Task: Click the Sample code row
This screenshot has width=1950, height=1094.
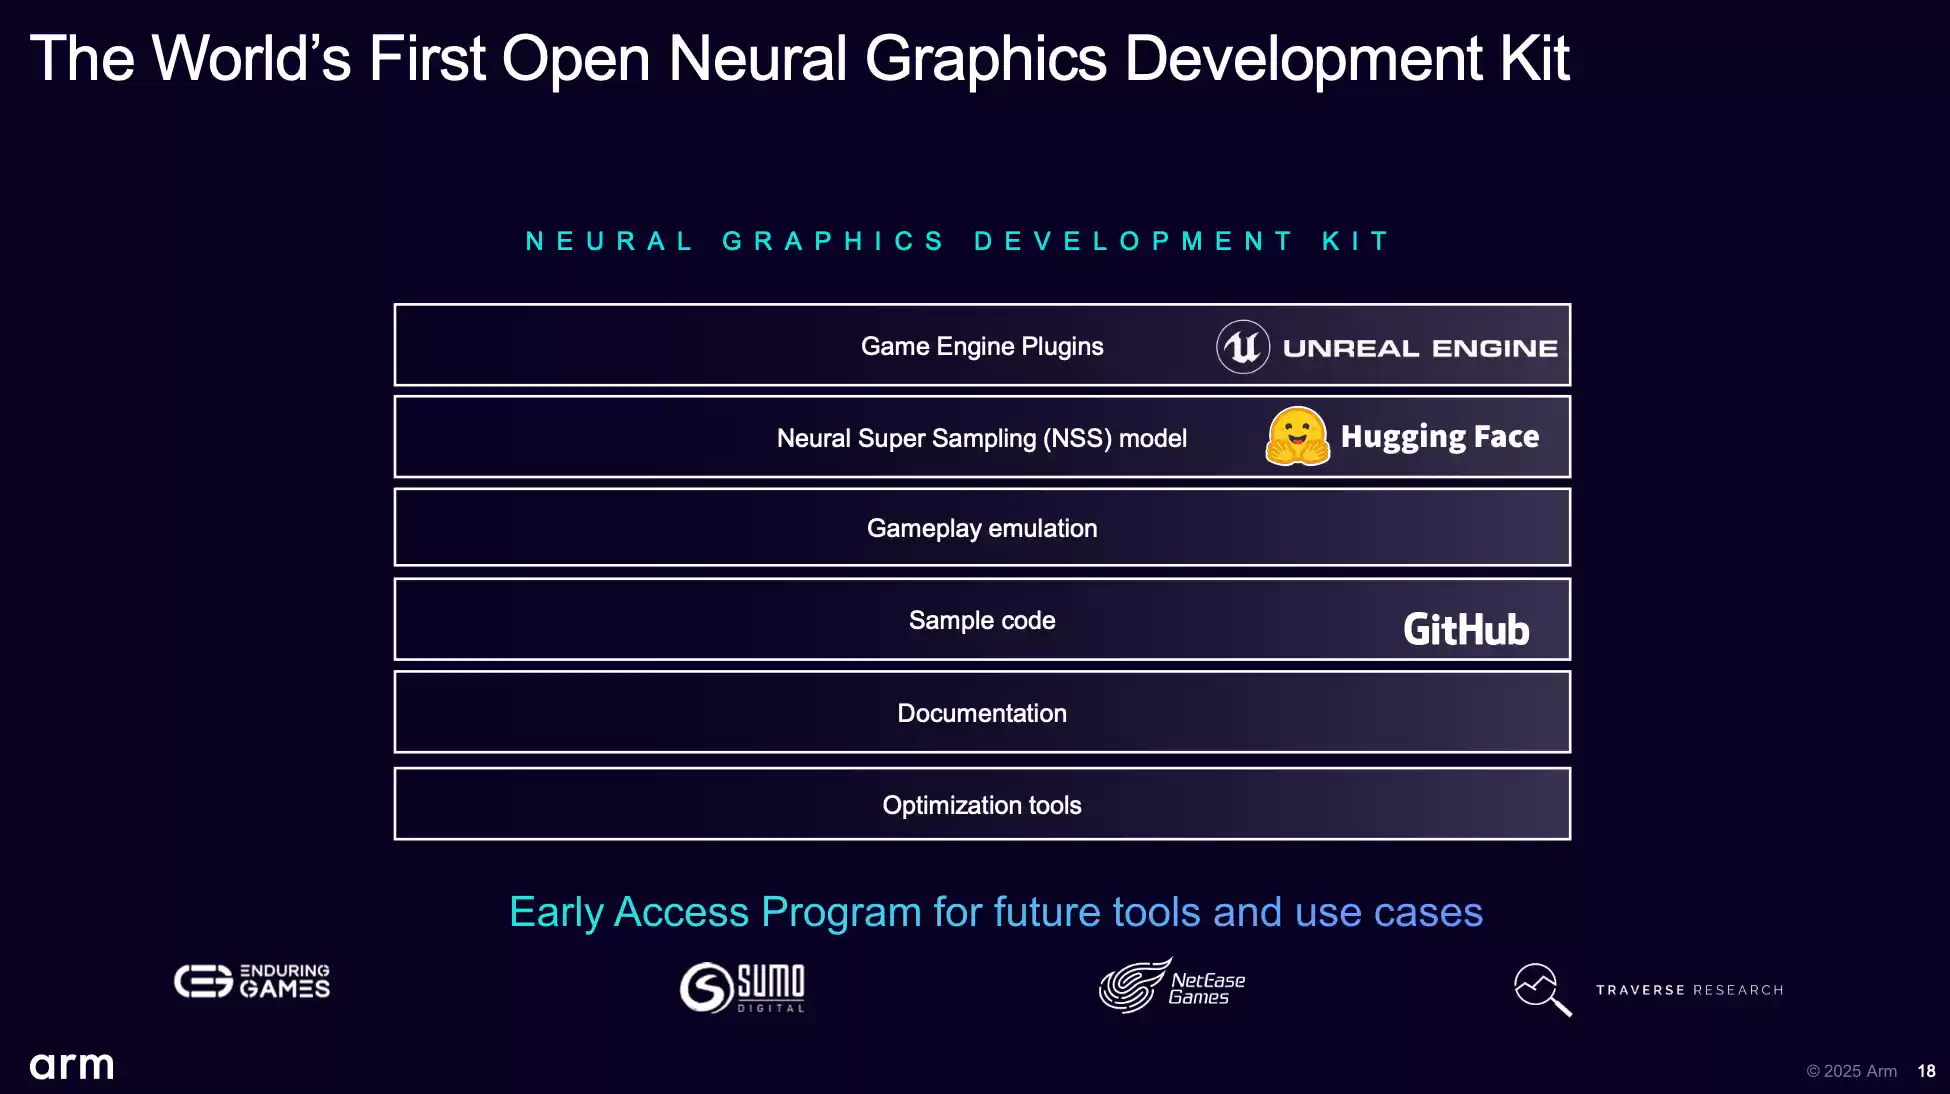Action: [981, 620]
